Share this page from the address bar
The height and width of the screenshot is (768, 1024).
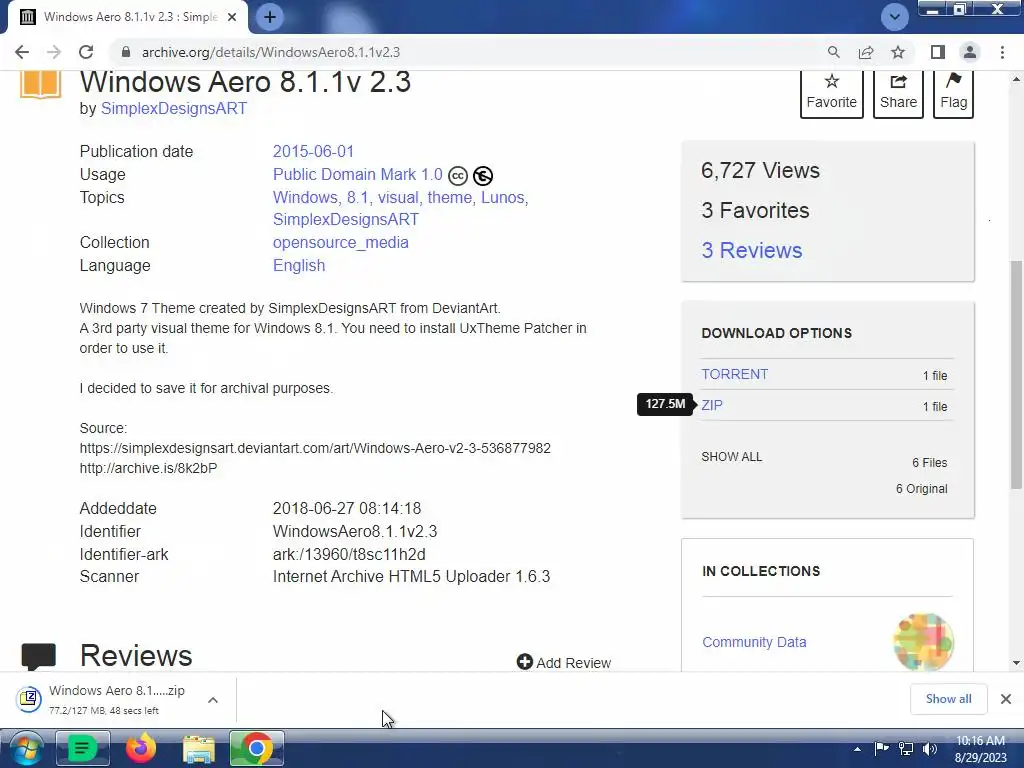pyautogui.click(x=866, y=52)
